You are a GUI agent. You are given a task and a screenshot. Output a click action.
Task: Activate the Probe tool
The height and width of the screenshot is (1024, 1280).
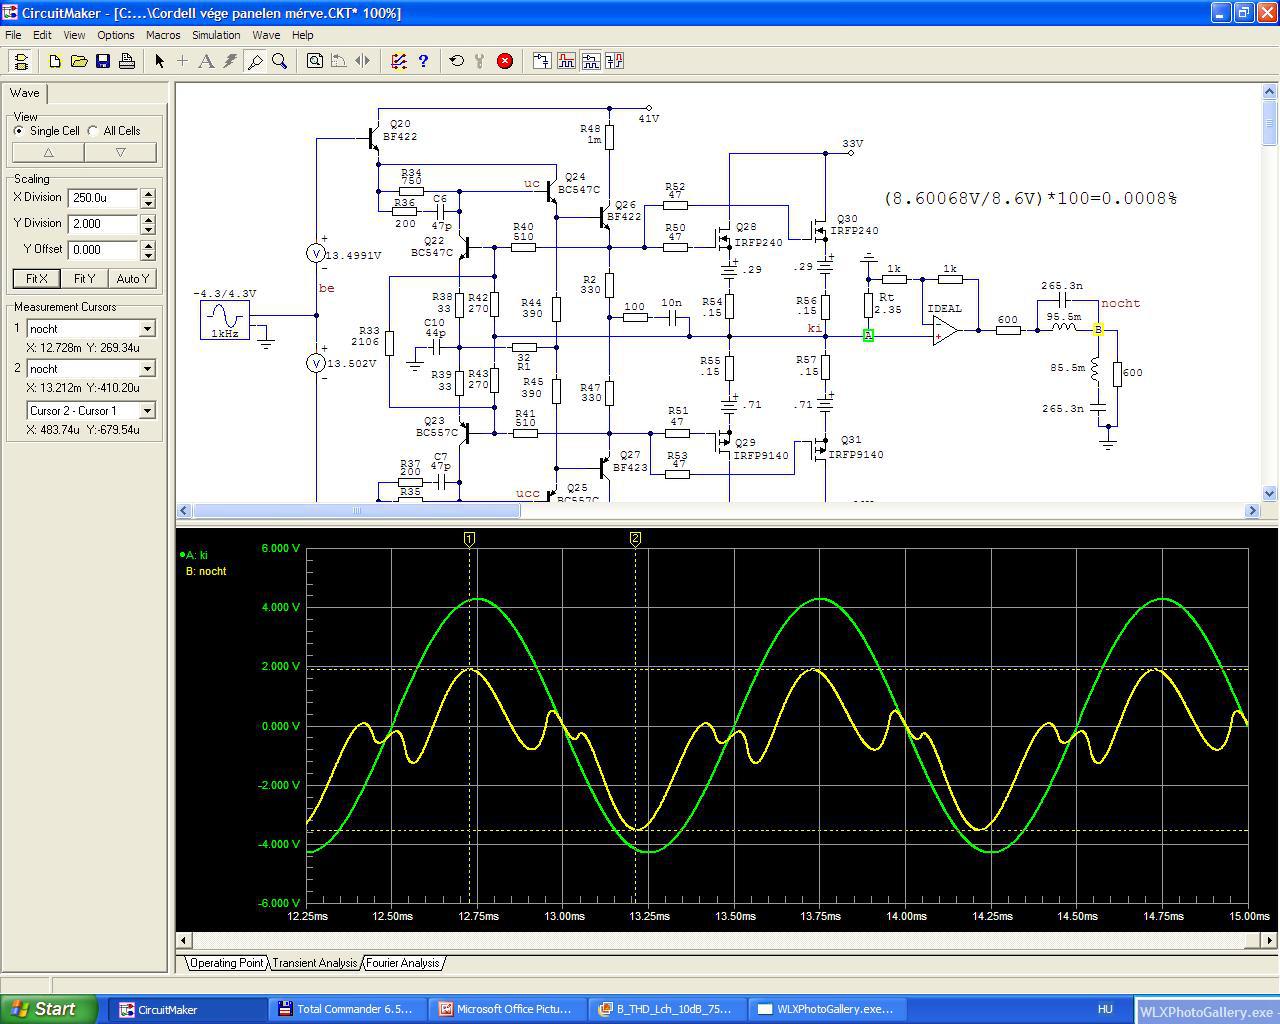coord(255,61)
